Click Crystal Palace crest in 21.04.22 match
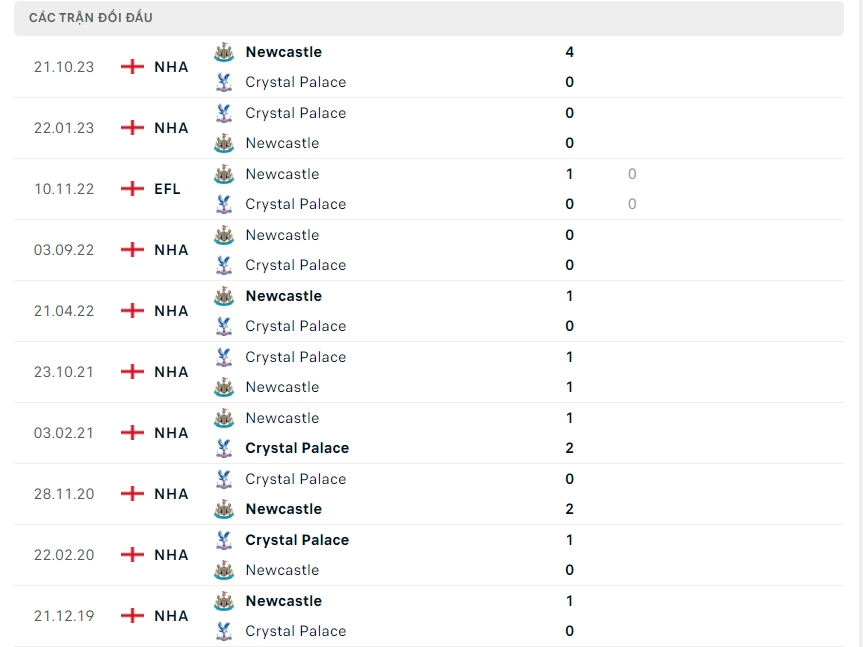863x647 pixels. coord(224,326)
